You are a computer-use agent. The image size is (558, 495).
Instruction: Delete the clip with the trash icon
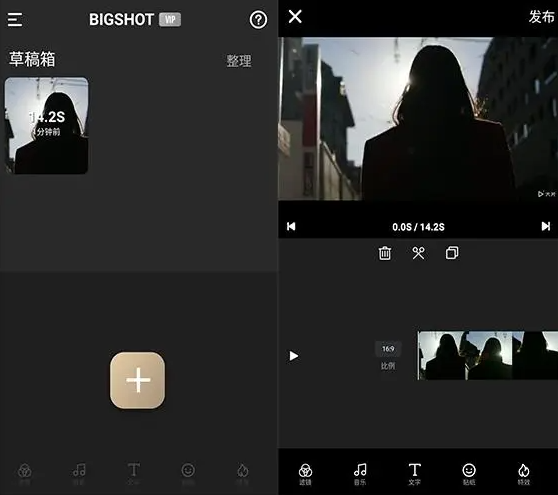(x=385, y=253)
